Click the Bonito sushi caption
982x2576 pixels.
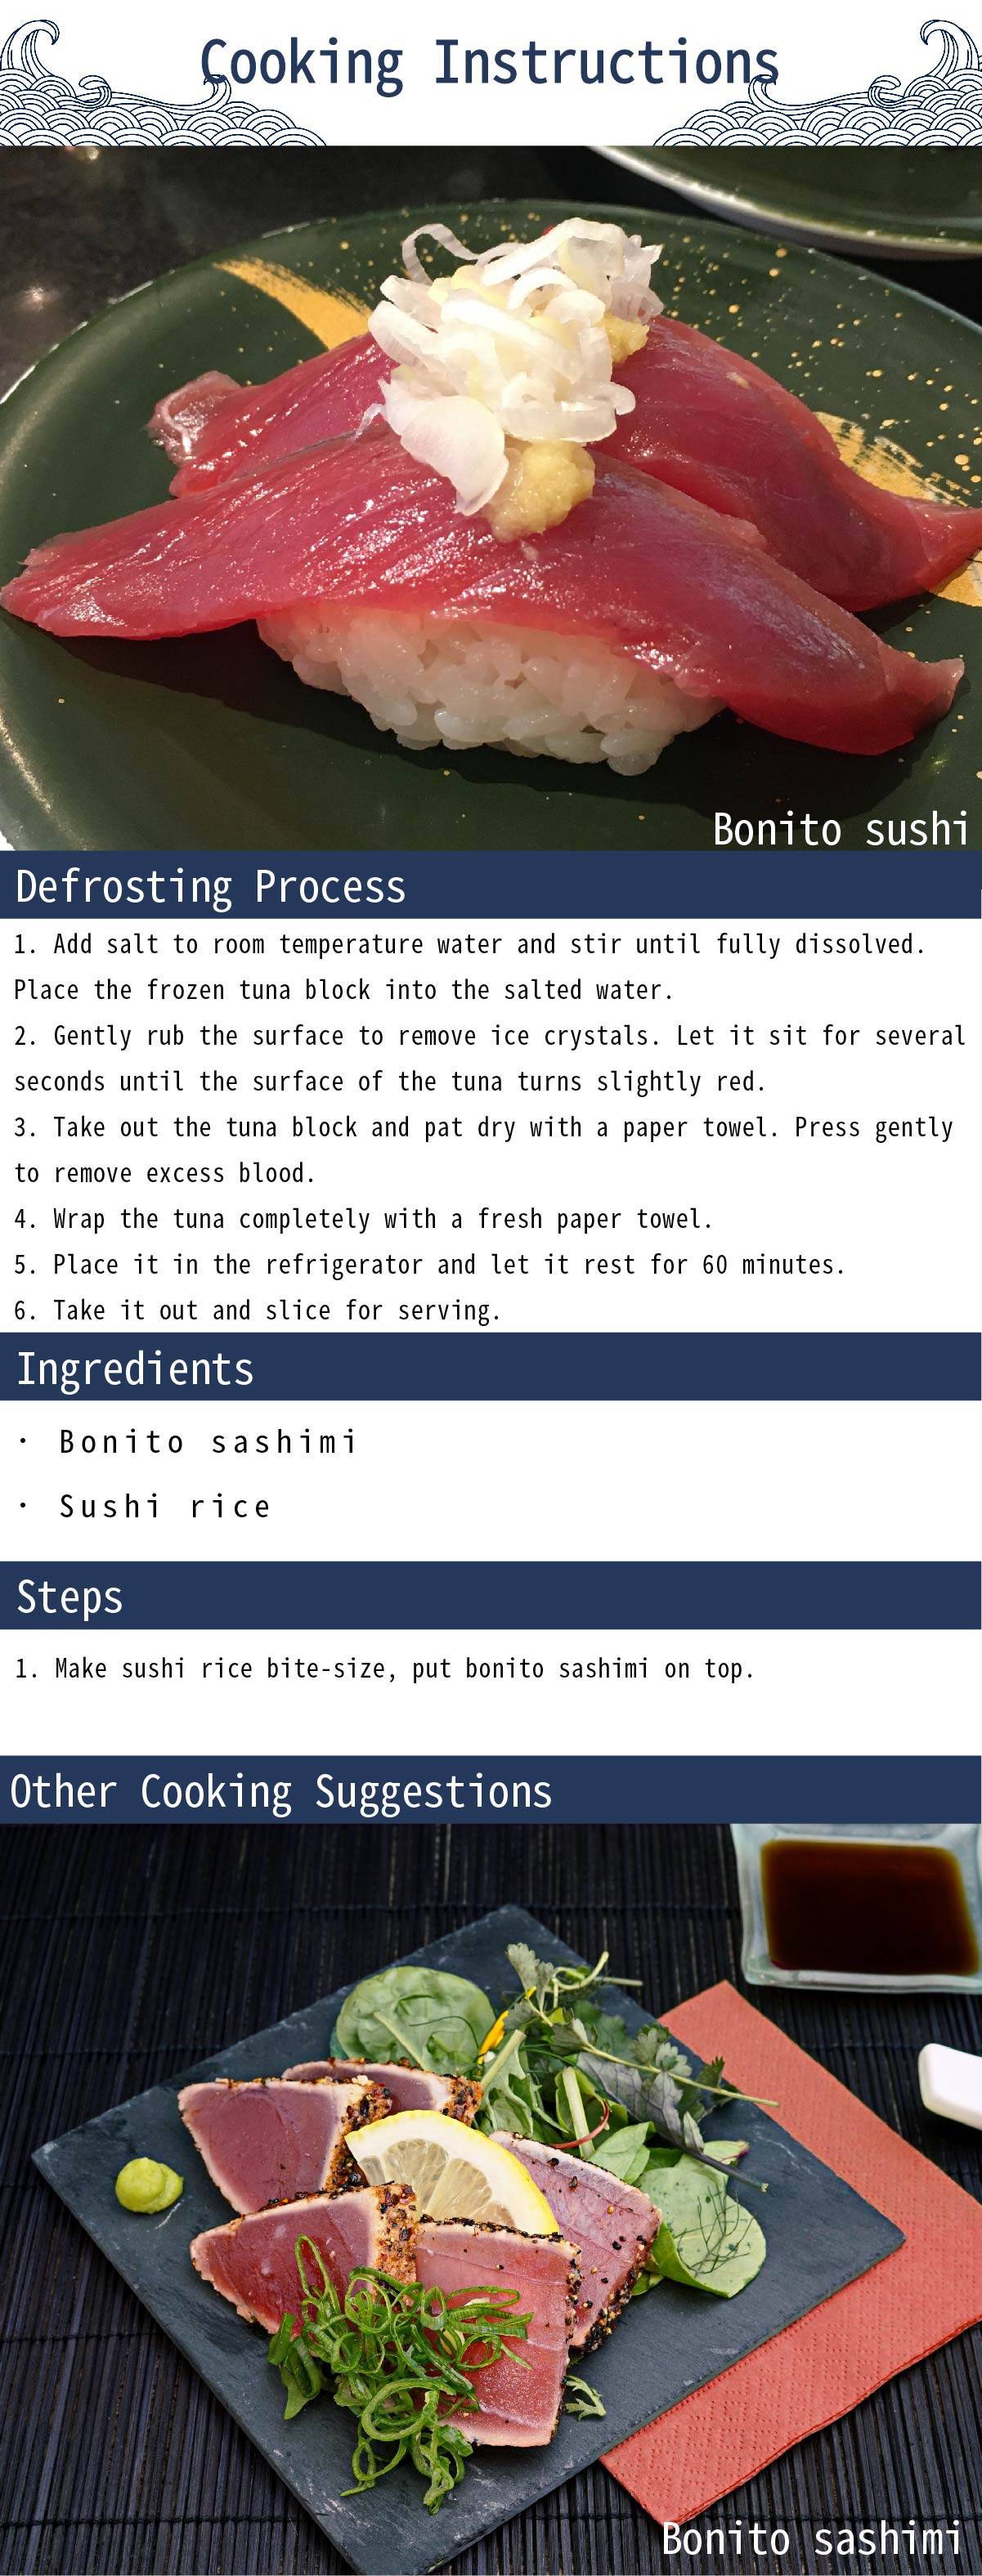click(840, 829)
